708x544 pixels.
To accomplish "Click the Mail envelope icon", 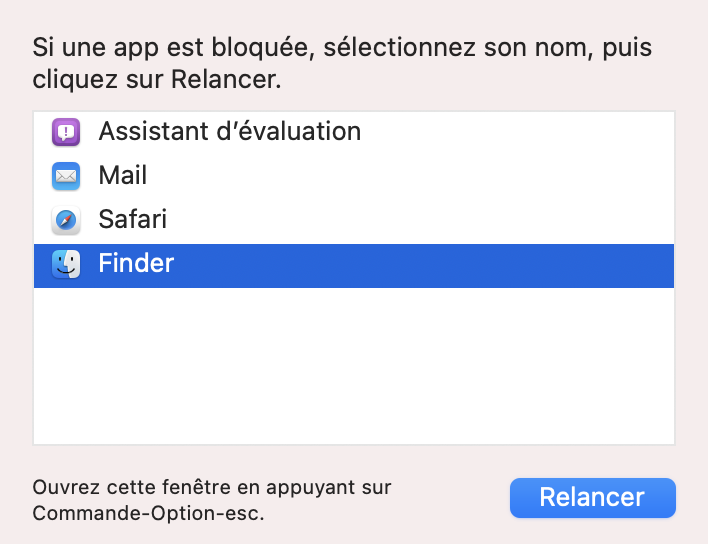I will (66, 176).
